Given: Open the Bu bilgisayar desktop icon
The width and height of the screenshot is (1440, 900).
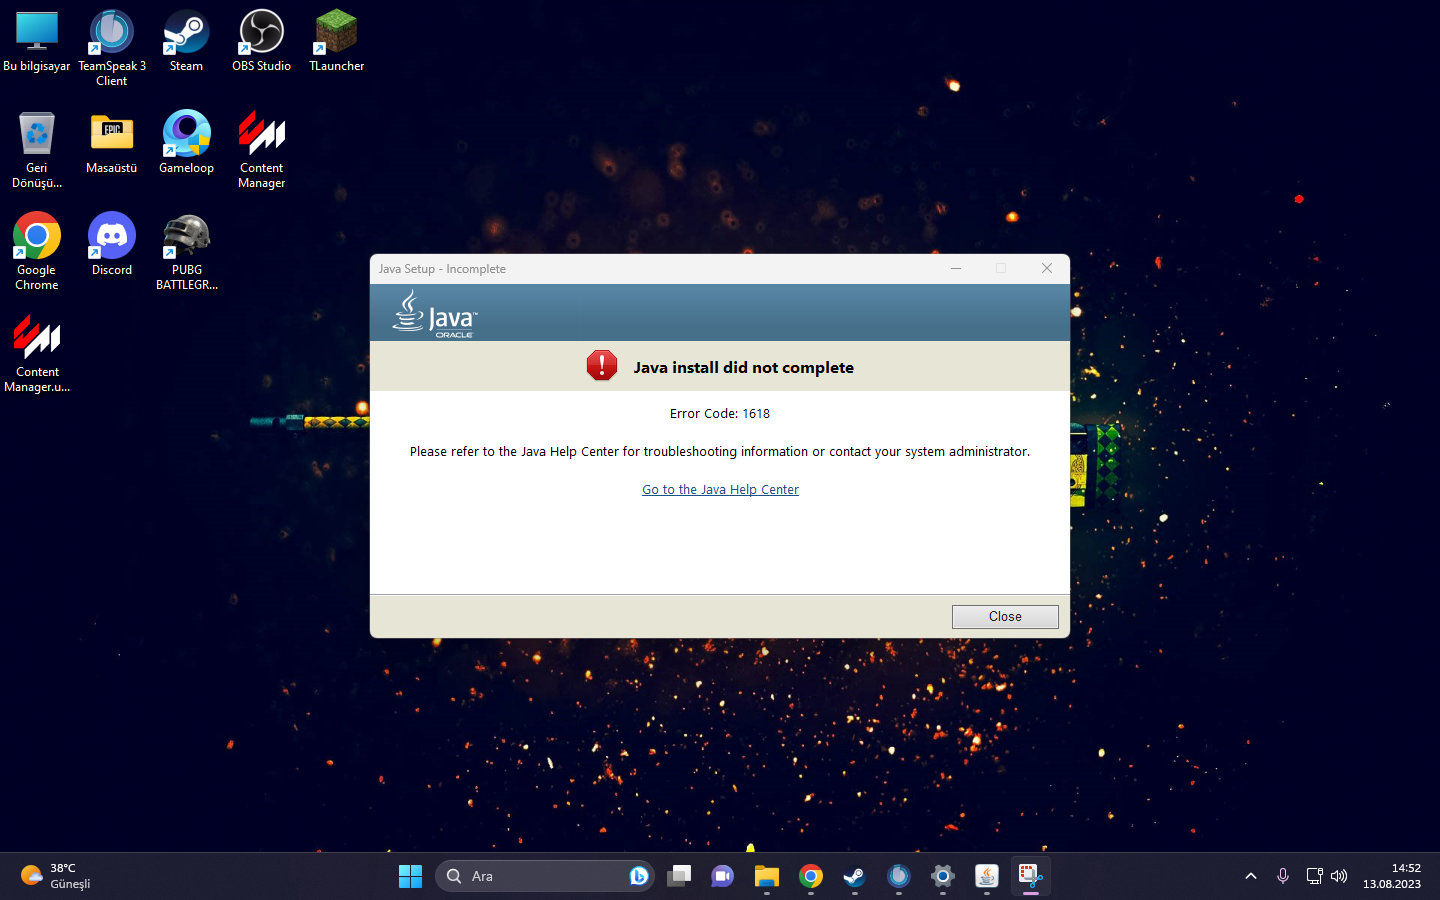Looking at the screenshot, I should (37, 42).
